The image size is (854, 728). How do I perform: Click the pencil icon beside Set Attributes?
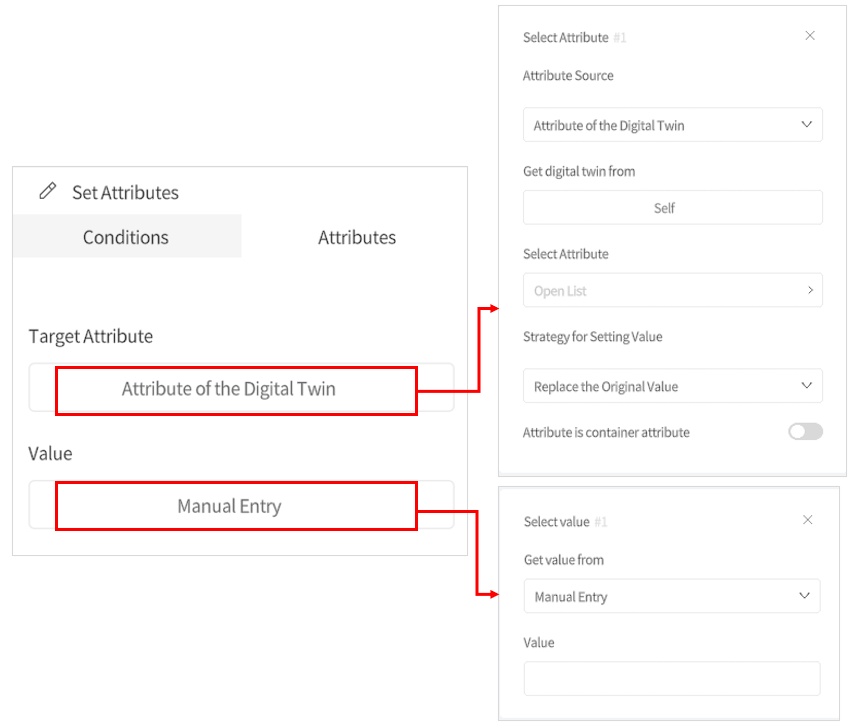47,191
